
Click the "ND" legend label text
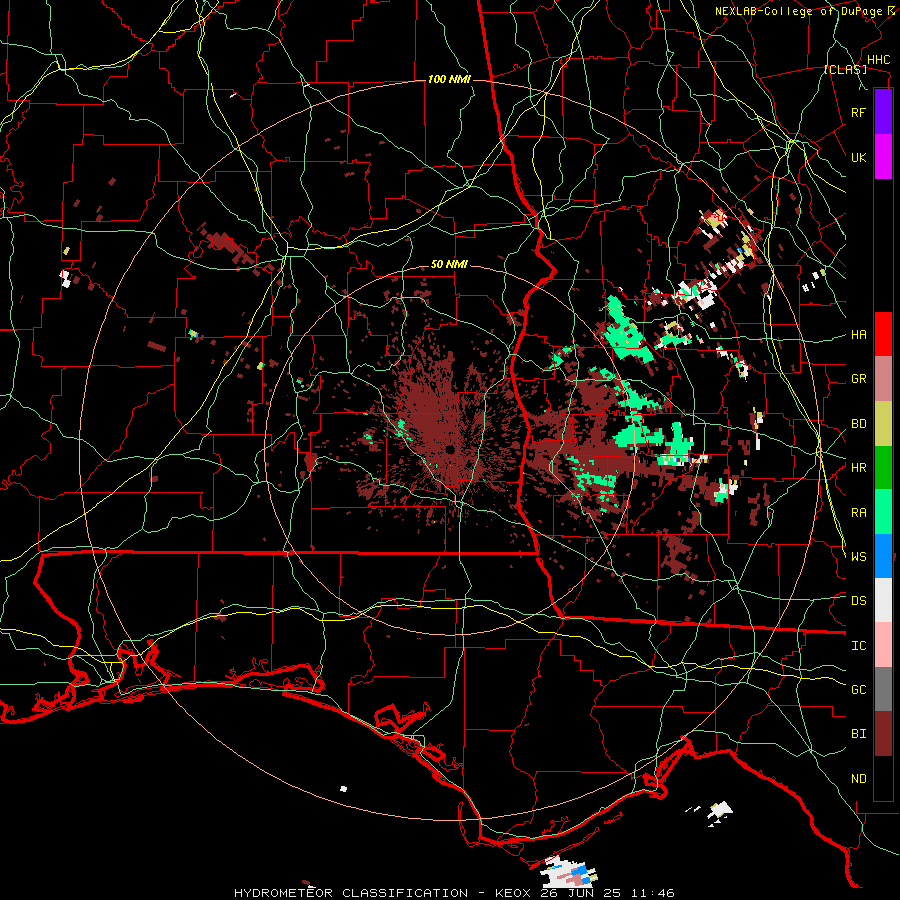[x=858, y=779]
